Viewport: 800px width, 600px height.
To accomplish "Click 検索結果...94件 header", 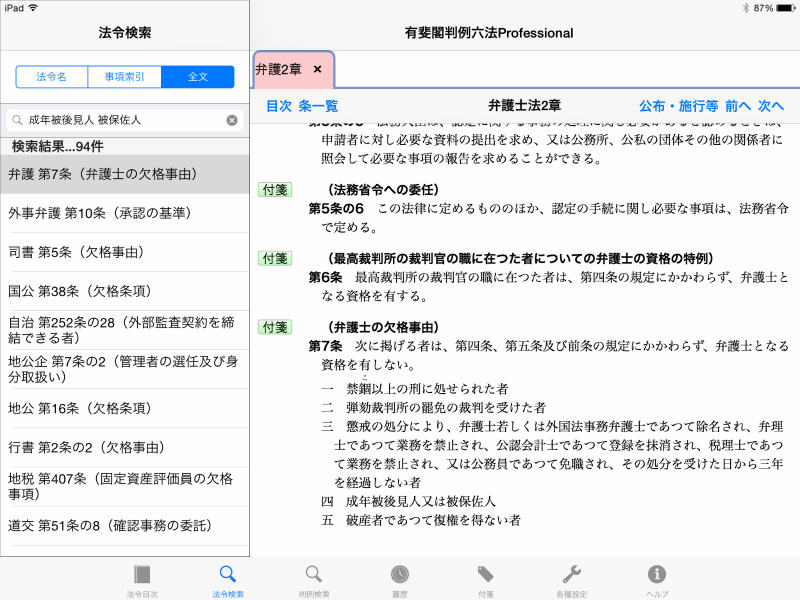I will pyautogui.click(x=58, y=146).
